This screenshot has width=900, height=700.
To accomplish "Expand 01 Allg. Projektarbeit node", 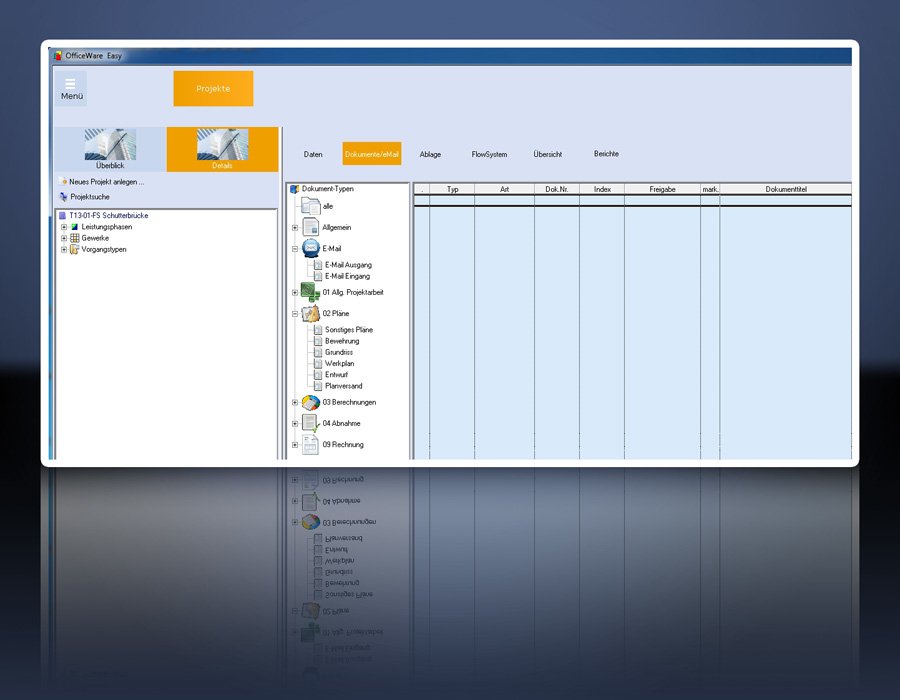I will tap(295, 293).
